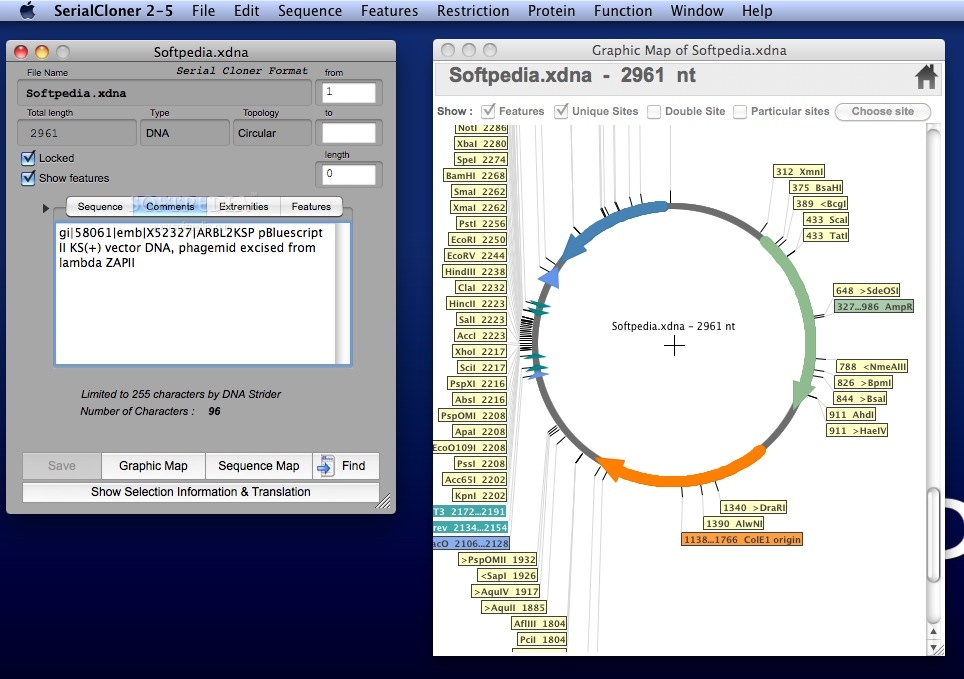Click the Save button
The image size is (964, 679).
pyautogui.click(x=61, y=466)
